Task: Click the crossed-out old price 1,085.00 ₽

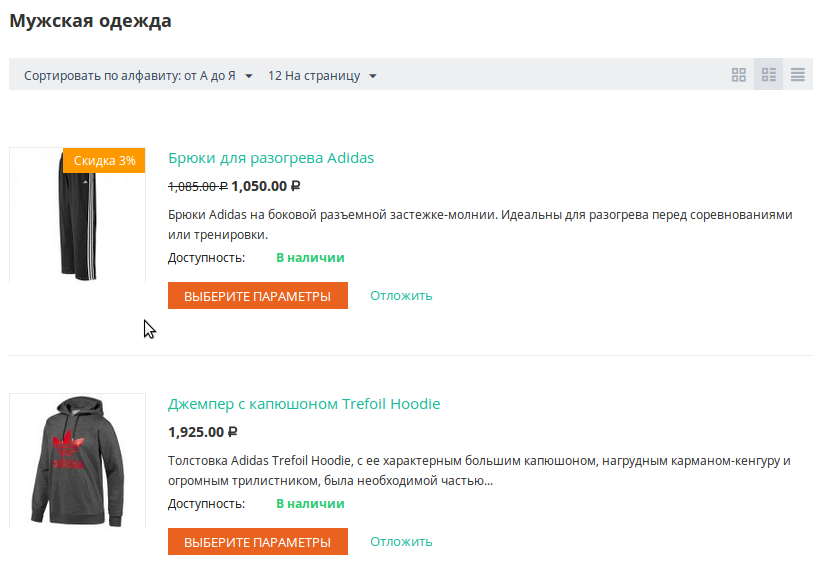Action: [197, 186]
